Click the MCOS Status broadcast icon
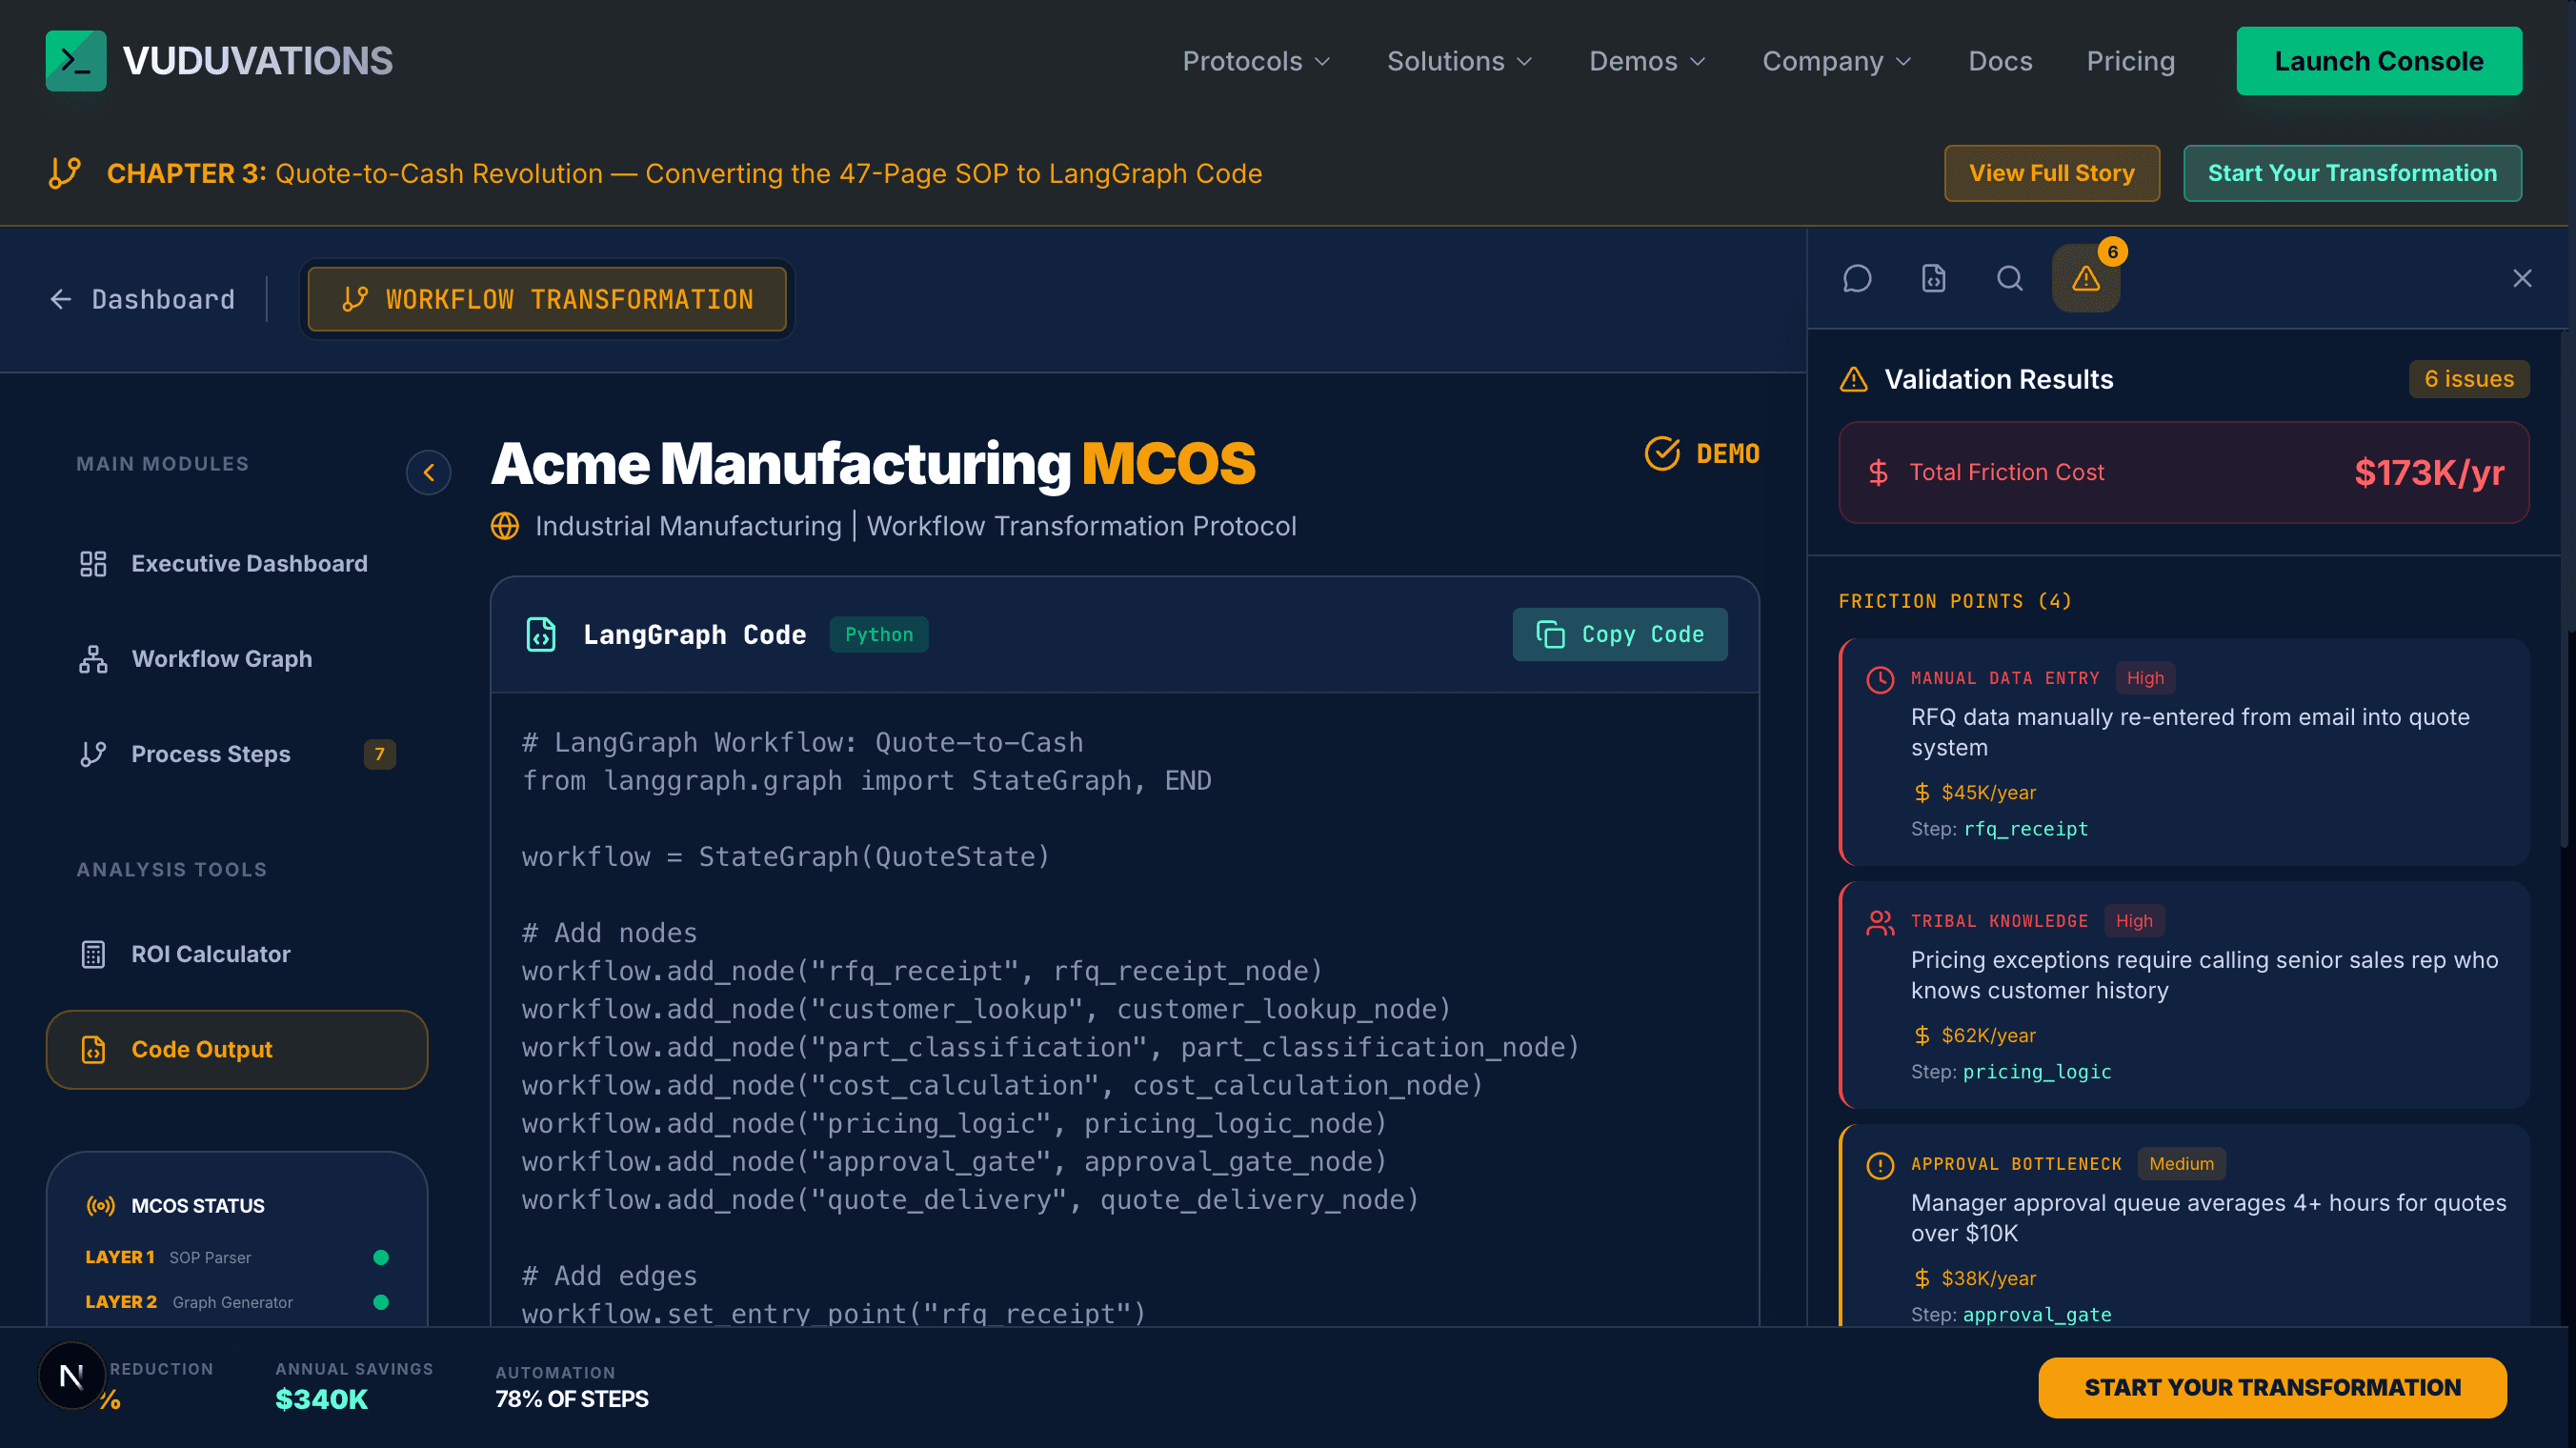Image resolution: width=2576 pixels, height=1448 pixels. 100,1206
